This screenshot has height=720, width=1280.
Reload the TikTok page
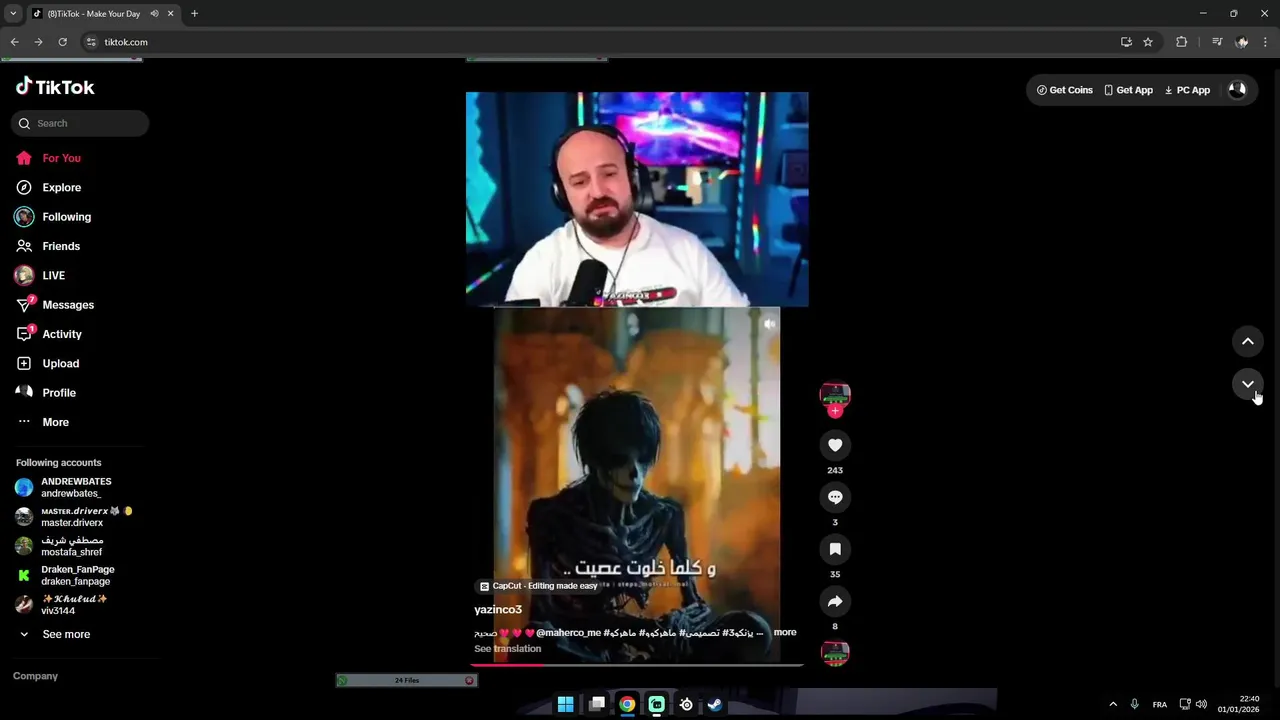click(x=62, y=42)
